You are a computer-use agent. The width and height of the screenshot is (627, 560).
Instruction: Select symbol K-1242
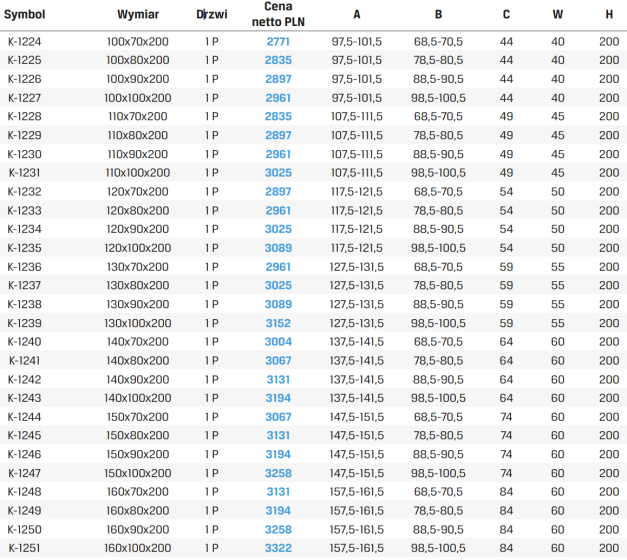pyautogui.click(x=24, y=380)
